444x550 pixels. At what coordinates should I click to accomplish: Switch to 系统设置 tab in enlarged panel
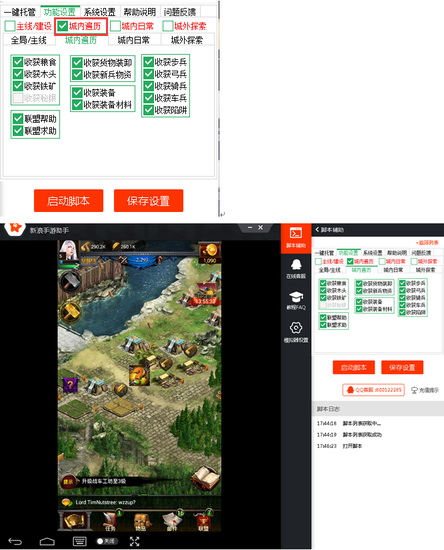pyautogui.click(x=100, y=12)
